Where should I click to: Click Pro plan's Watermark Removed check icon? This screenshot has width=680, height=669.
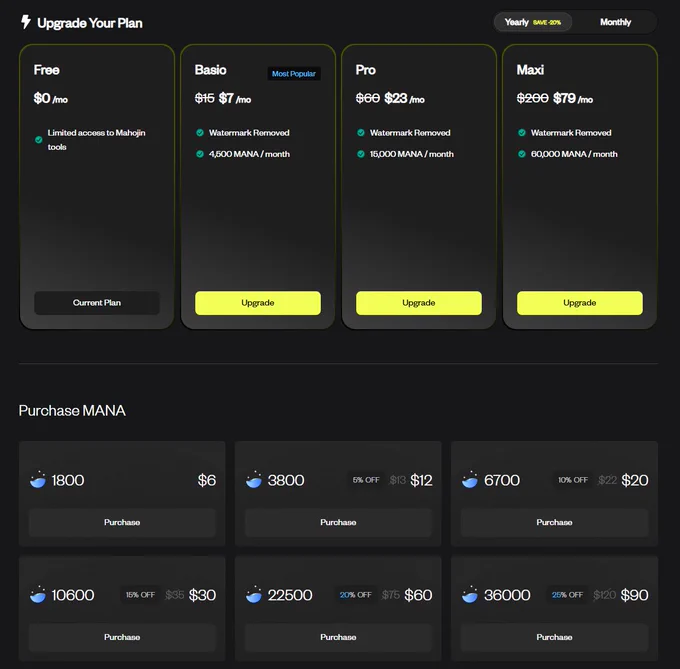(x=361, y=133)
